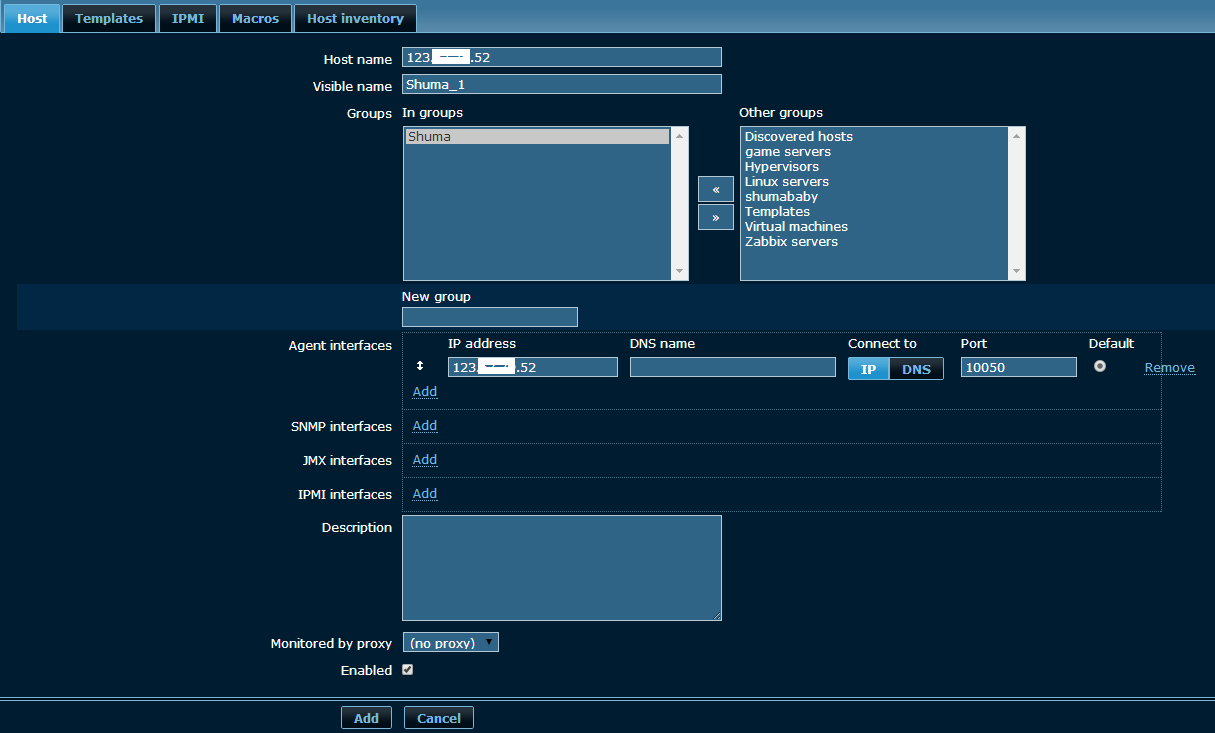This screenshot has width=1215, height=733.
Task: Go to the Macros tab
Action: pos(255,18)
